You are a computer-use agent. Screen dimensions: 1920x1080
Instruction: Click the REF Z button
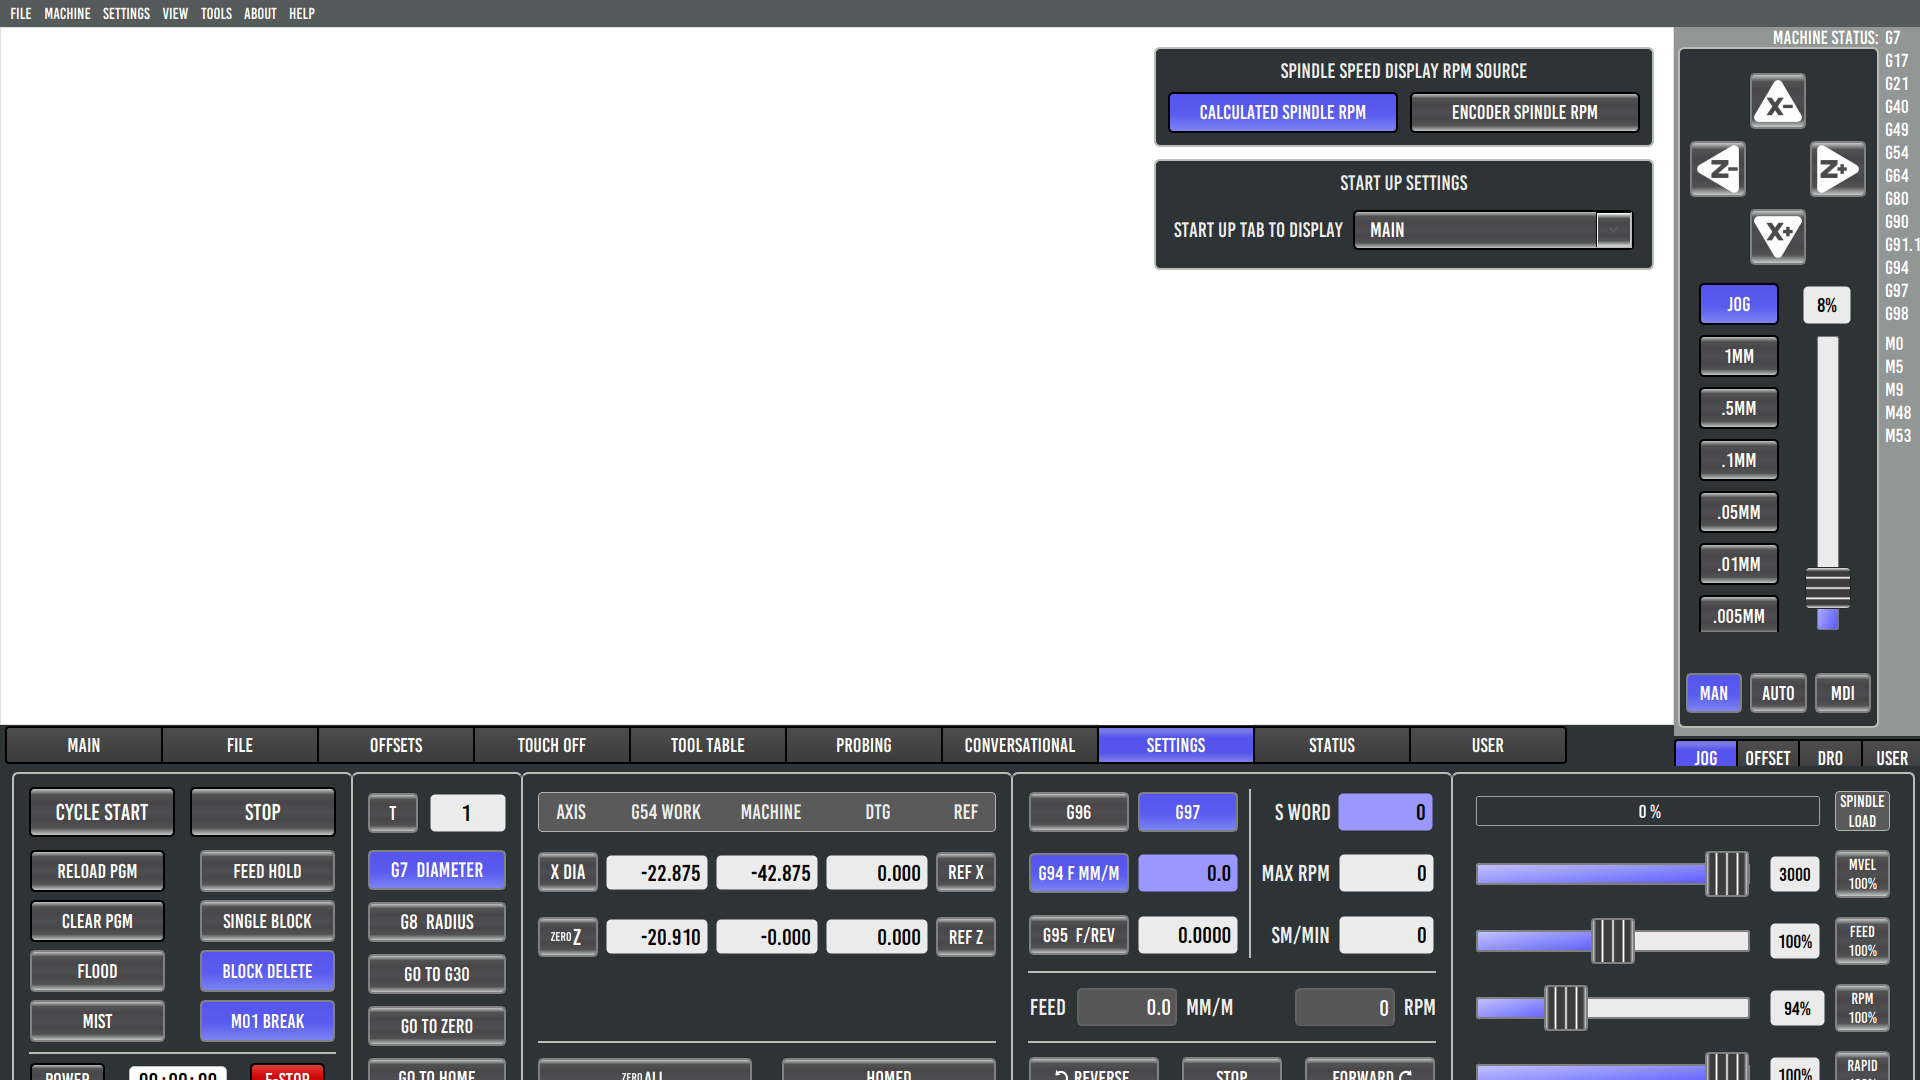pyautogui.click(x=965, y=937)
